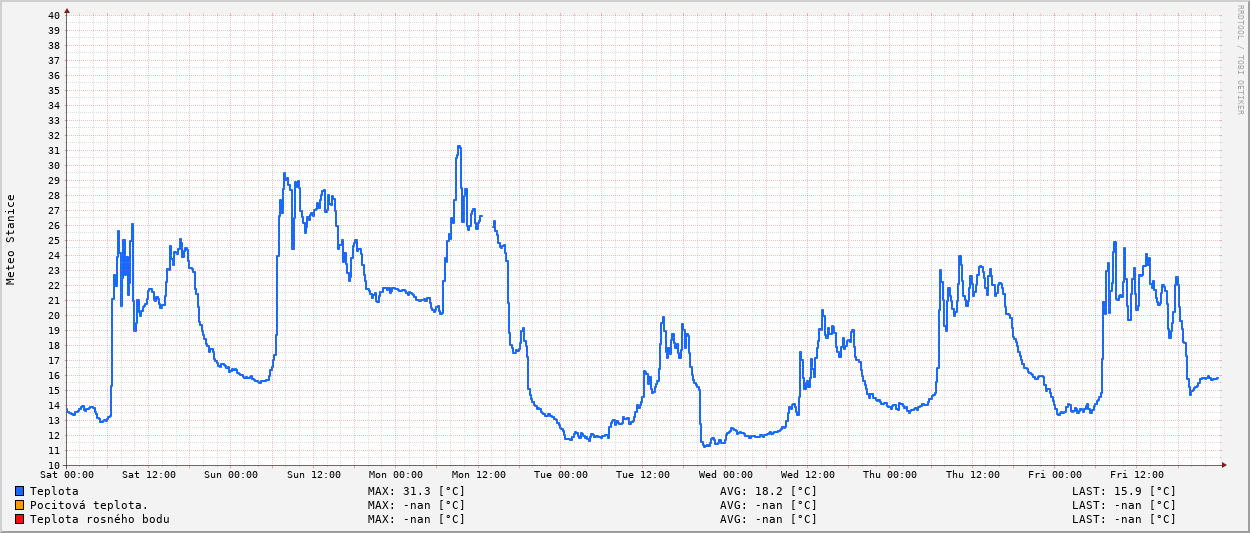Click the Sun 00:00 time label
This screenshot has height=533, width=1250.
231,475
